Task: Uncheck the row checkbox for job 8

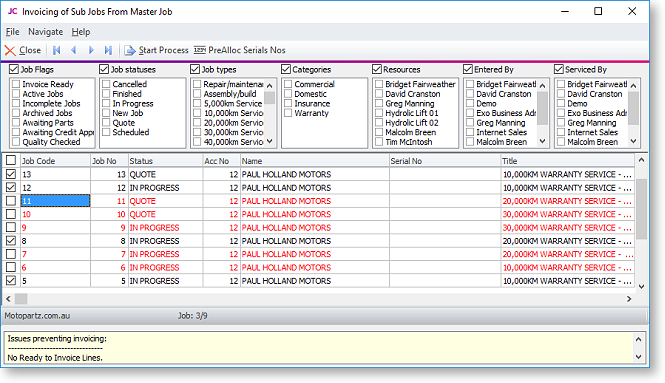Action: [11, 240]
